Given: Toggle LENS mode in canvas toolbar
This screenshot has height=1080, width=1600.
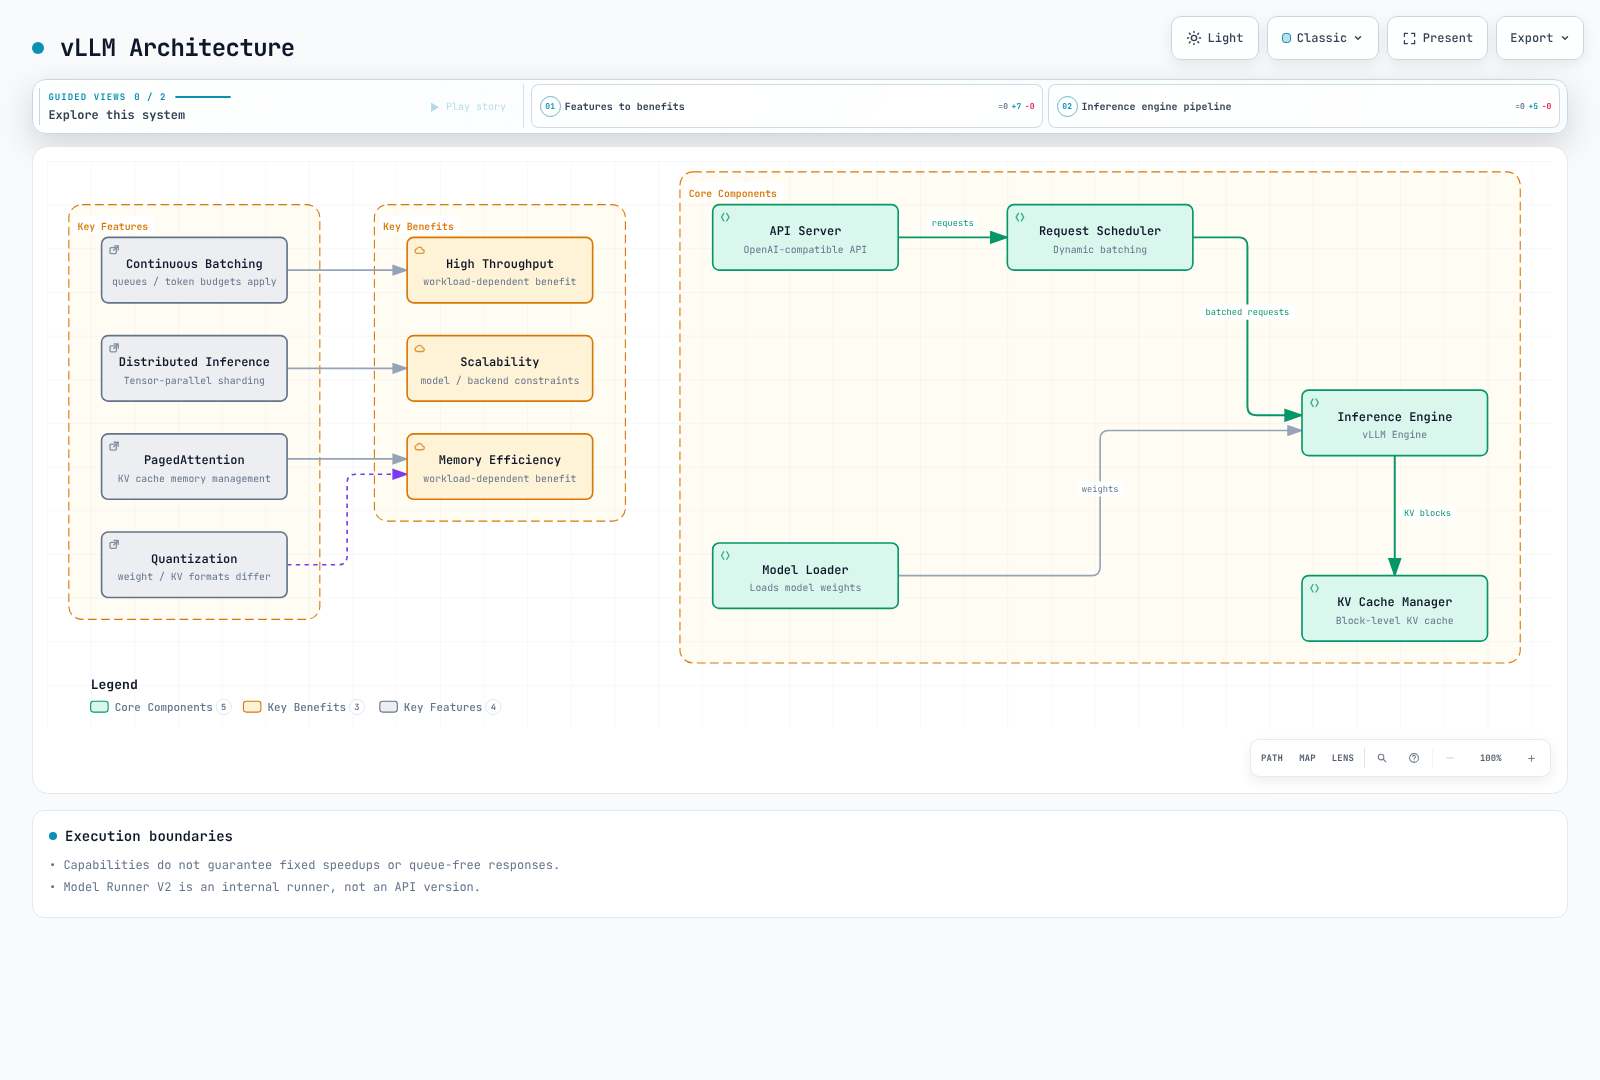Looking at the screenshot, I should tap(1343, 758).
